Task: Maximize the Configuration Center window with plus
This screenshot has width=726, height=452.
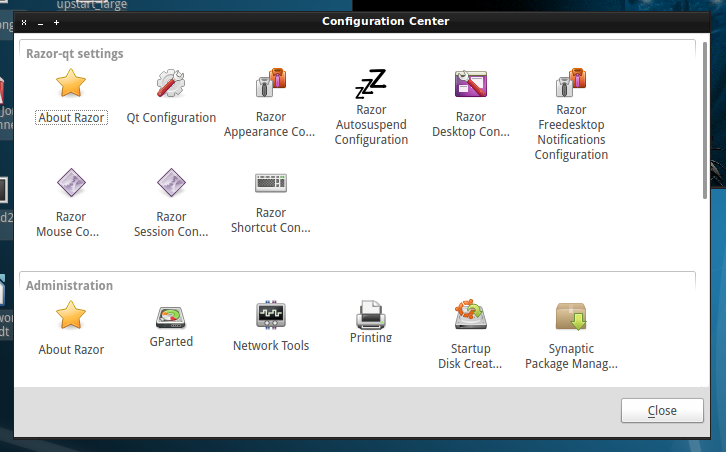Action: (56, 22)
